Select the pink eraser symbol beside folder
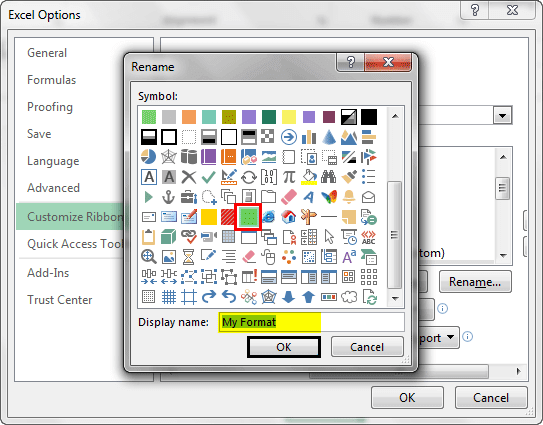Viewport: 543px width, 425px height. tap(288, 197)
